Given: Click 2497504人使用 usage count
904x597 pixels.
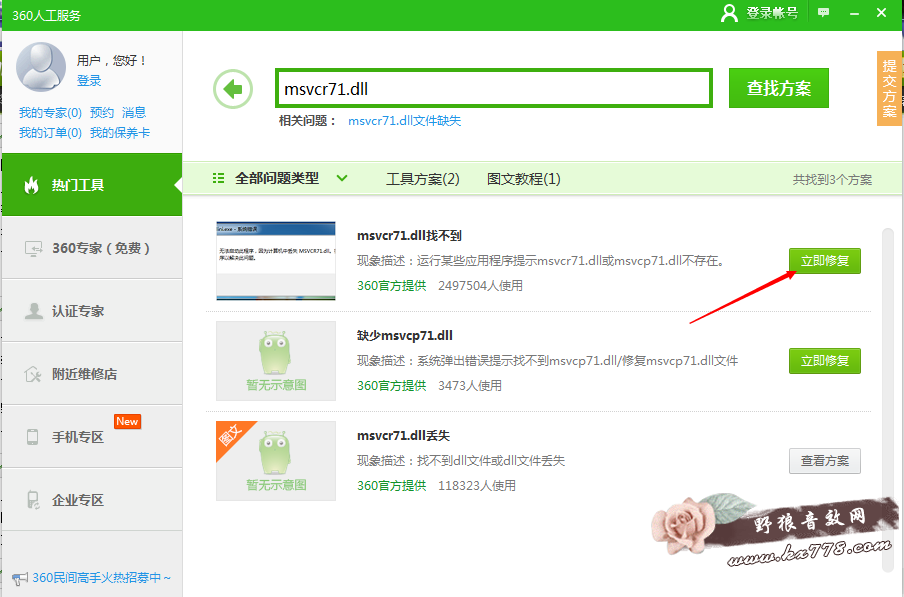Looking at the screenshot, I should [480, 286].
